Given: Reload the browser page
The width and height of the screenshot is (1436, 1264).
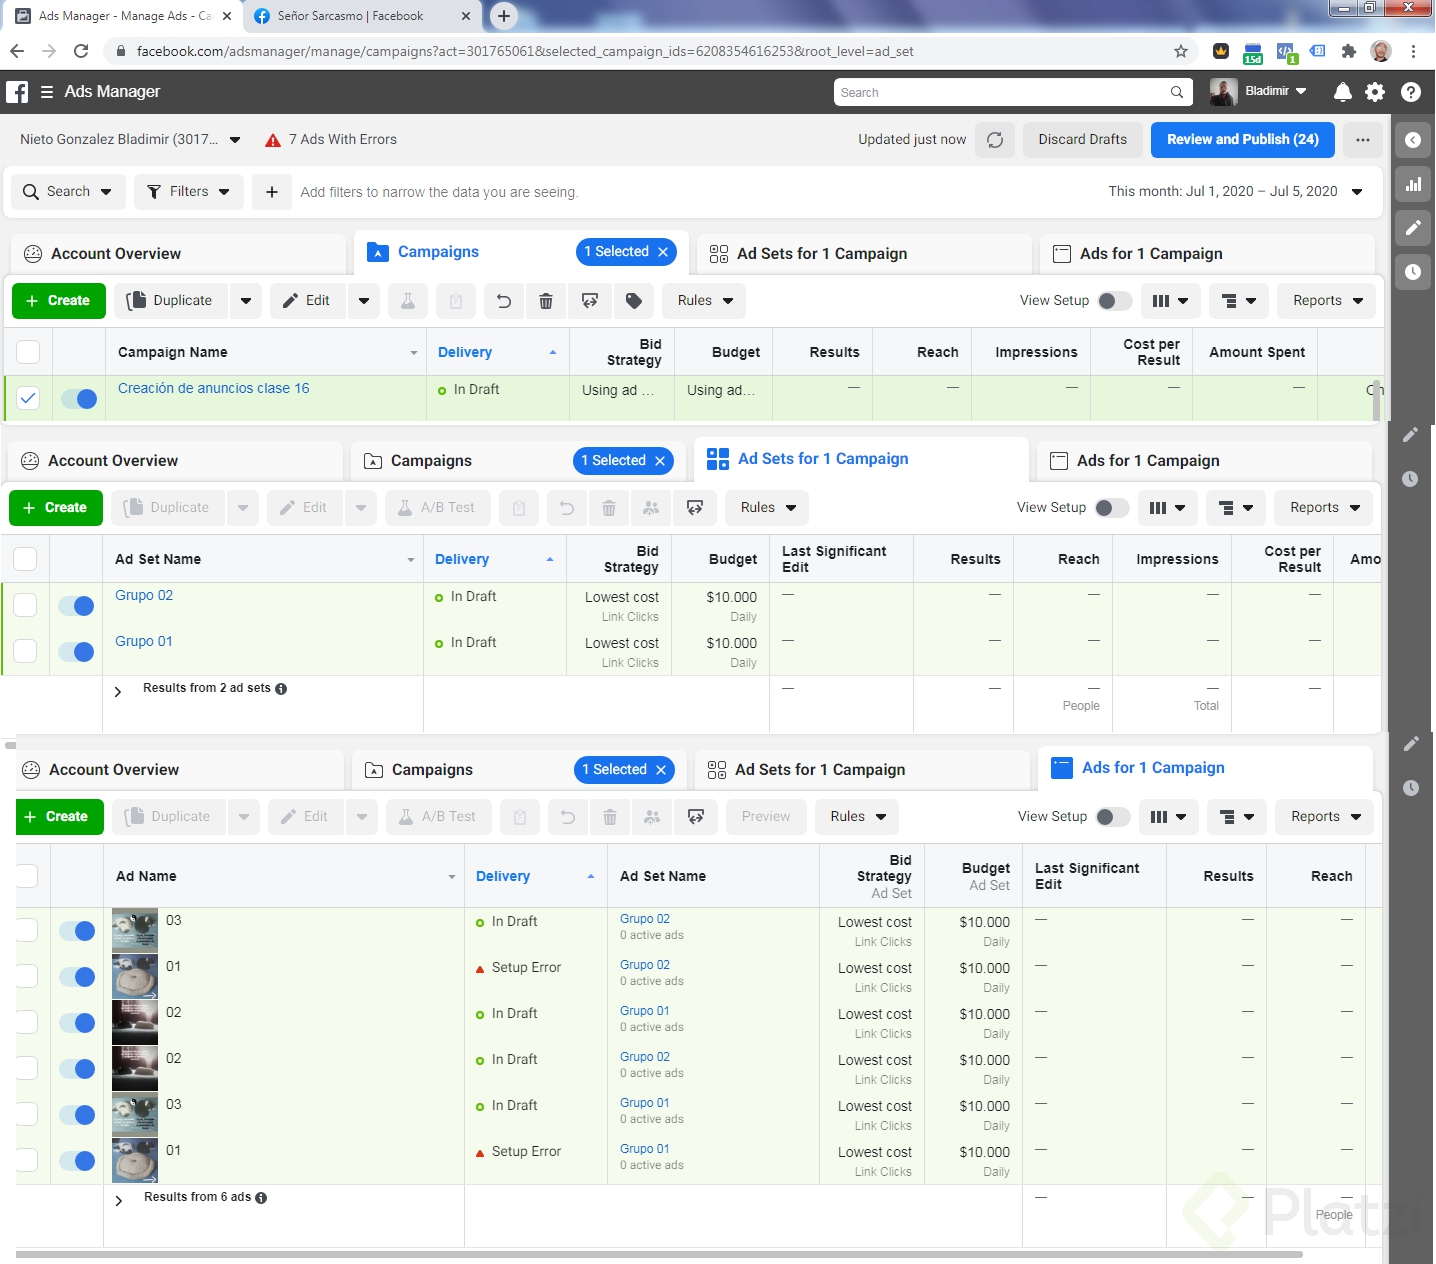Looking at the screenshot, I should coord(81,51).
